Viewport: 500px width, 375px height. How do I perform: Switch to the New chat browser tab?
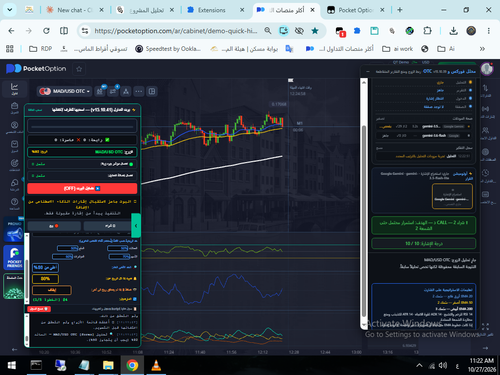pos(75,10)
